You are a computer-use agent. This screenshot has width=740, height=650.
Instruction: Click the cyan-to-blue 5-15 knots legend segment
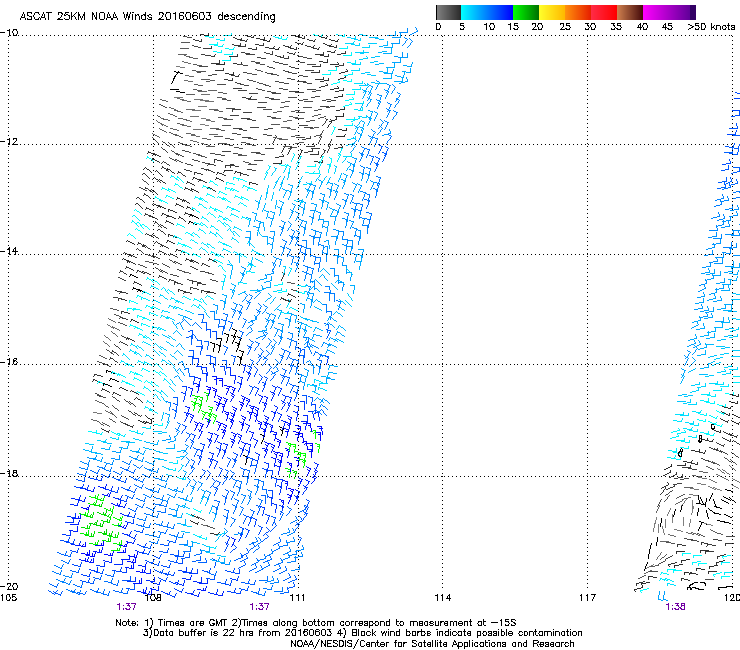[487, 12]
